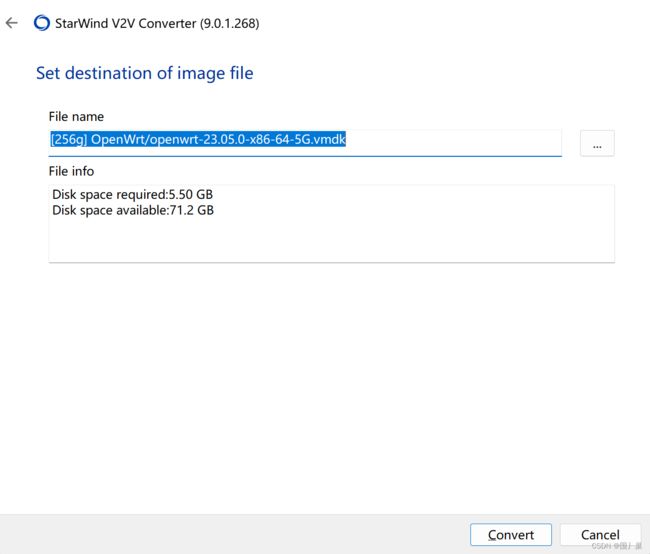Screen dimensions: 650x554
Task: Click the 'File info' label
Action: click(71, 171)
